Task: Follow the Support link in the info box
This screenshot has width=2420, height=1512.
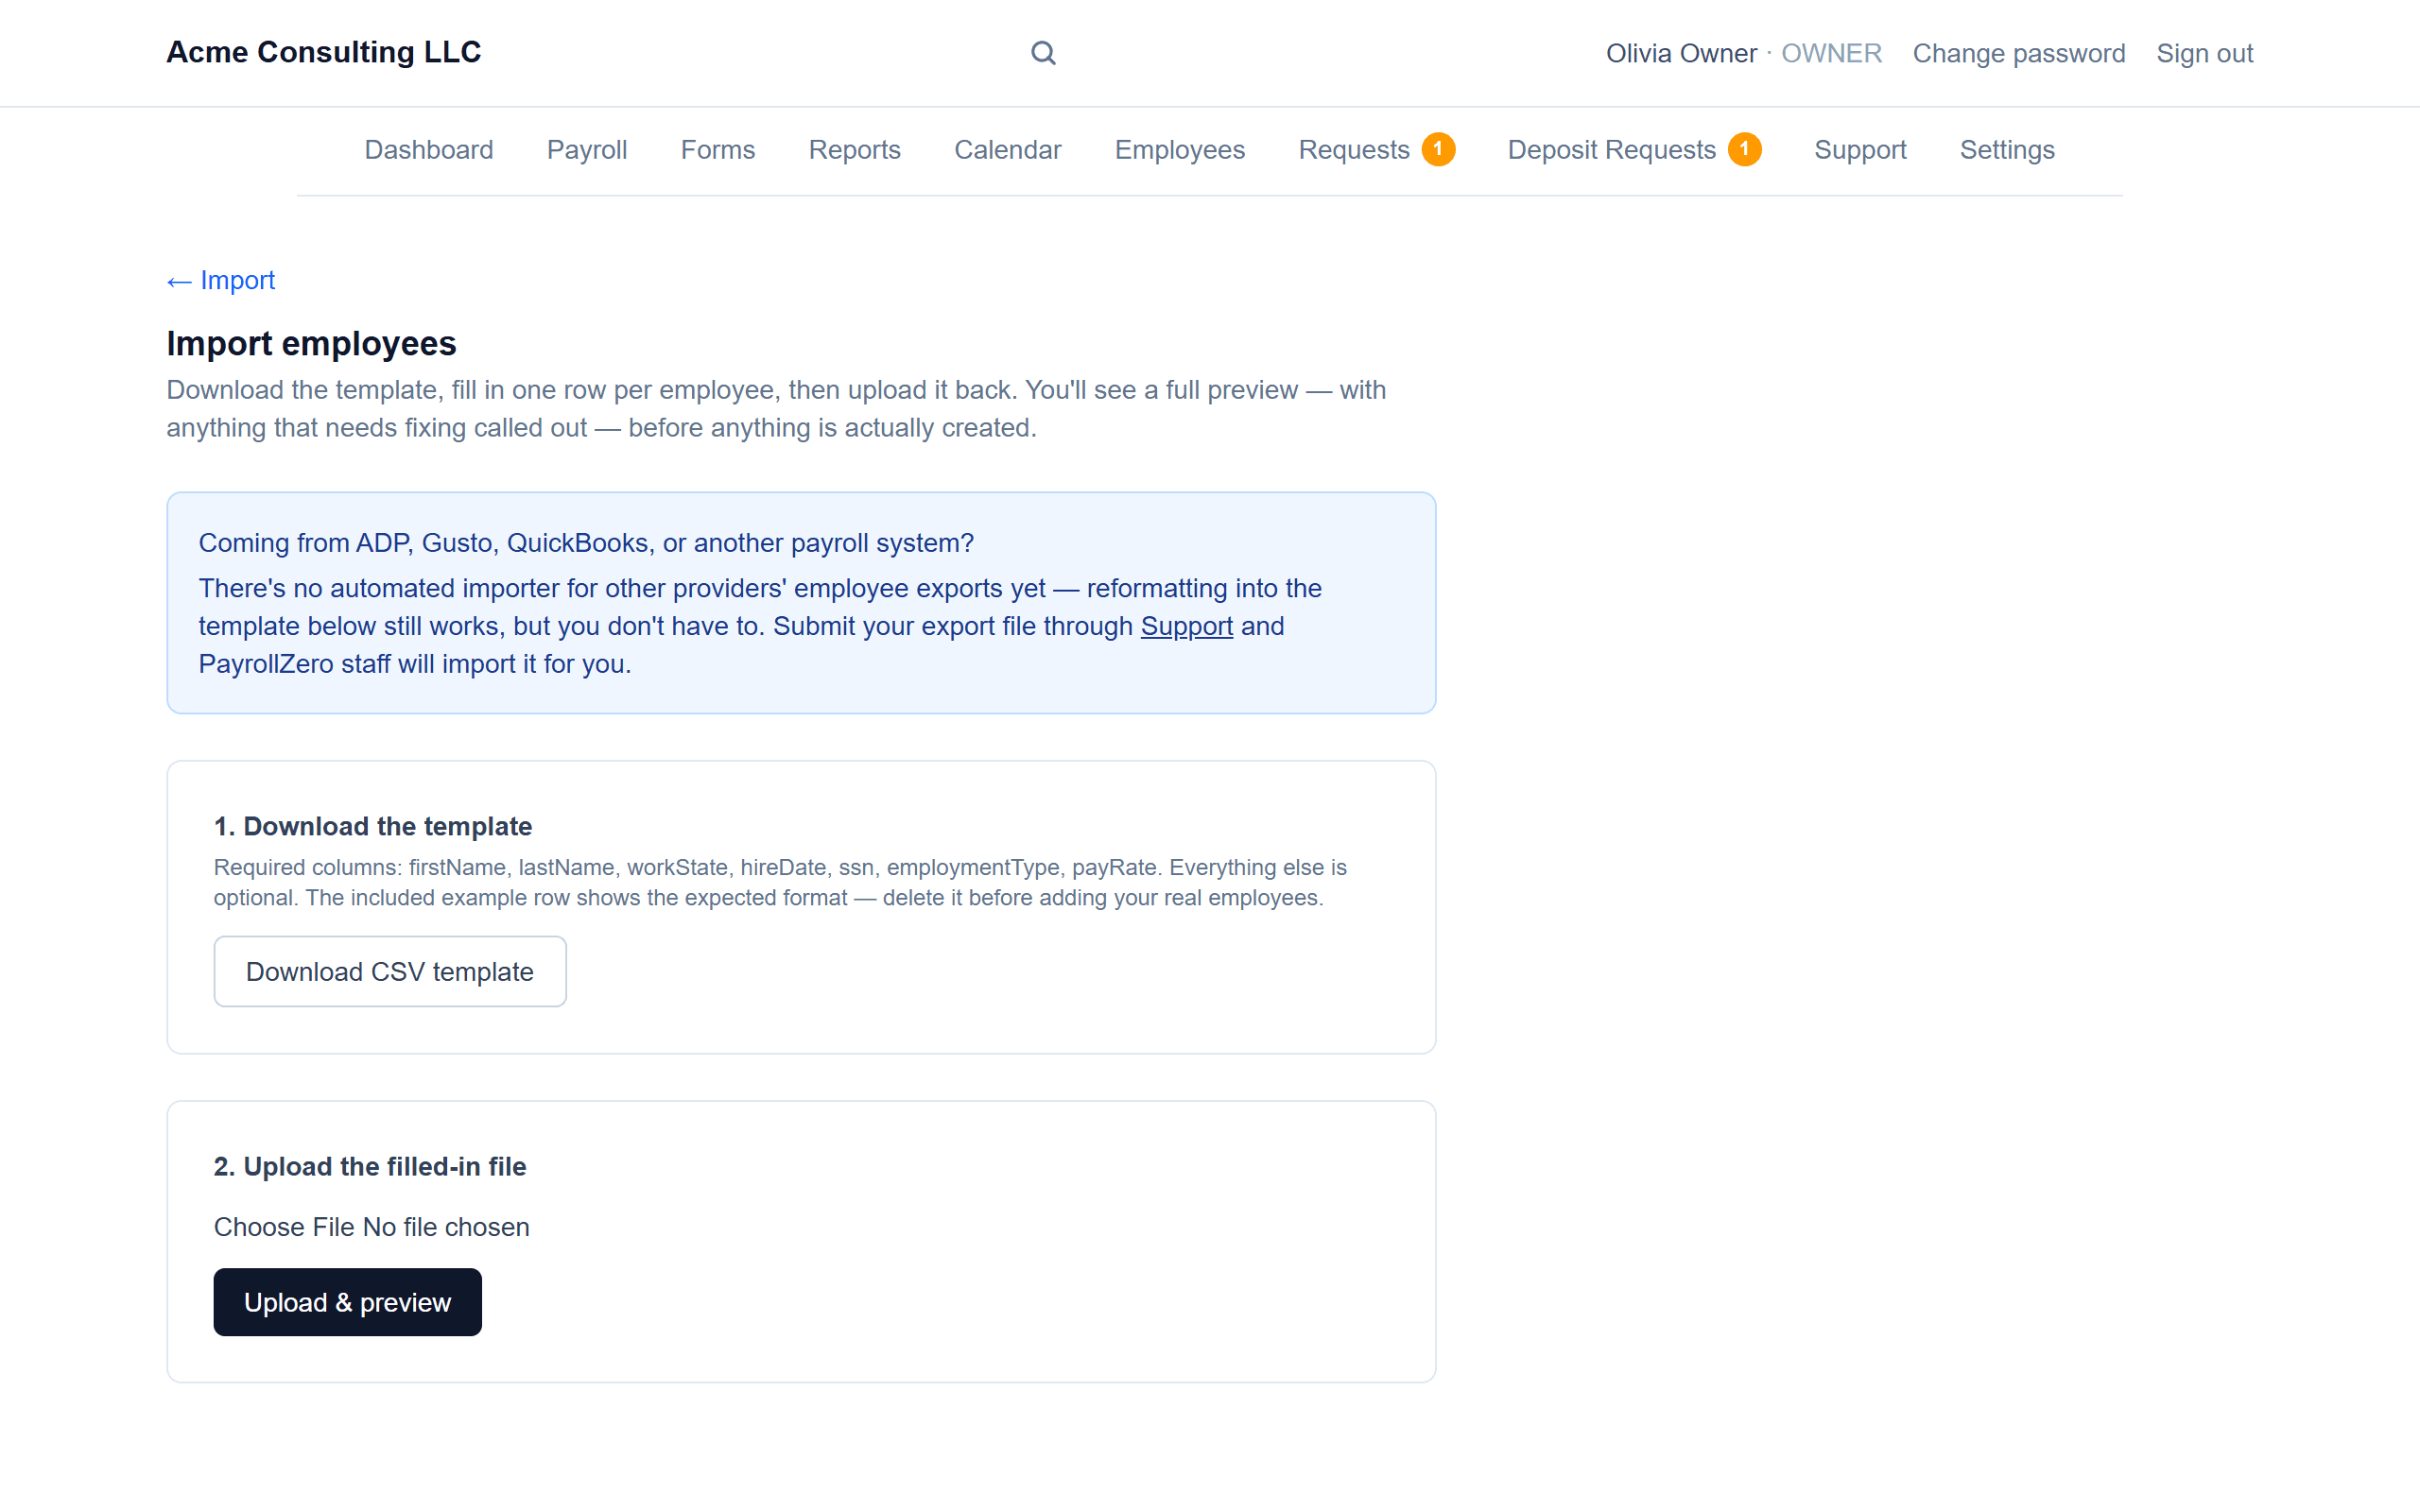Action: tap(1186, 626)
